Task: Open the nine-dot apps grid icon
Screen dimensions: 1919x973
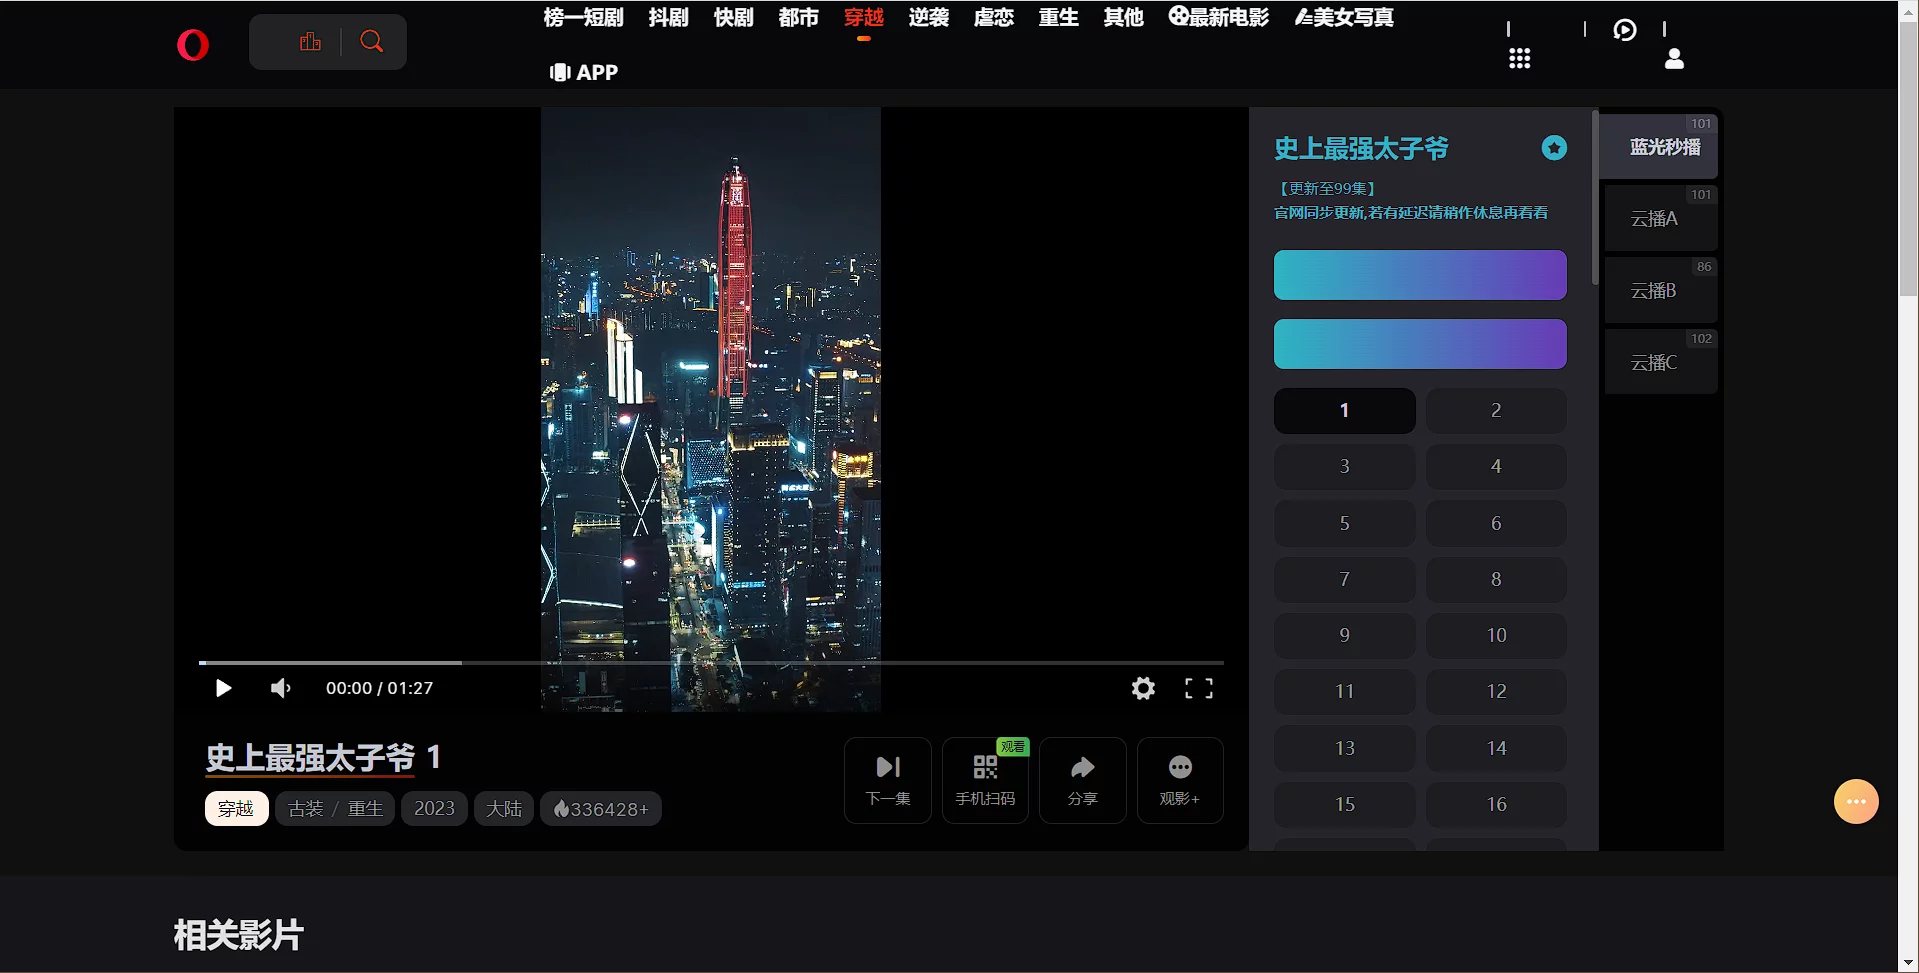Action: [x=1519, y=59]
